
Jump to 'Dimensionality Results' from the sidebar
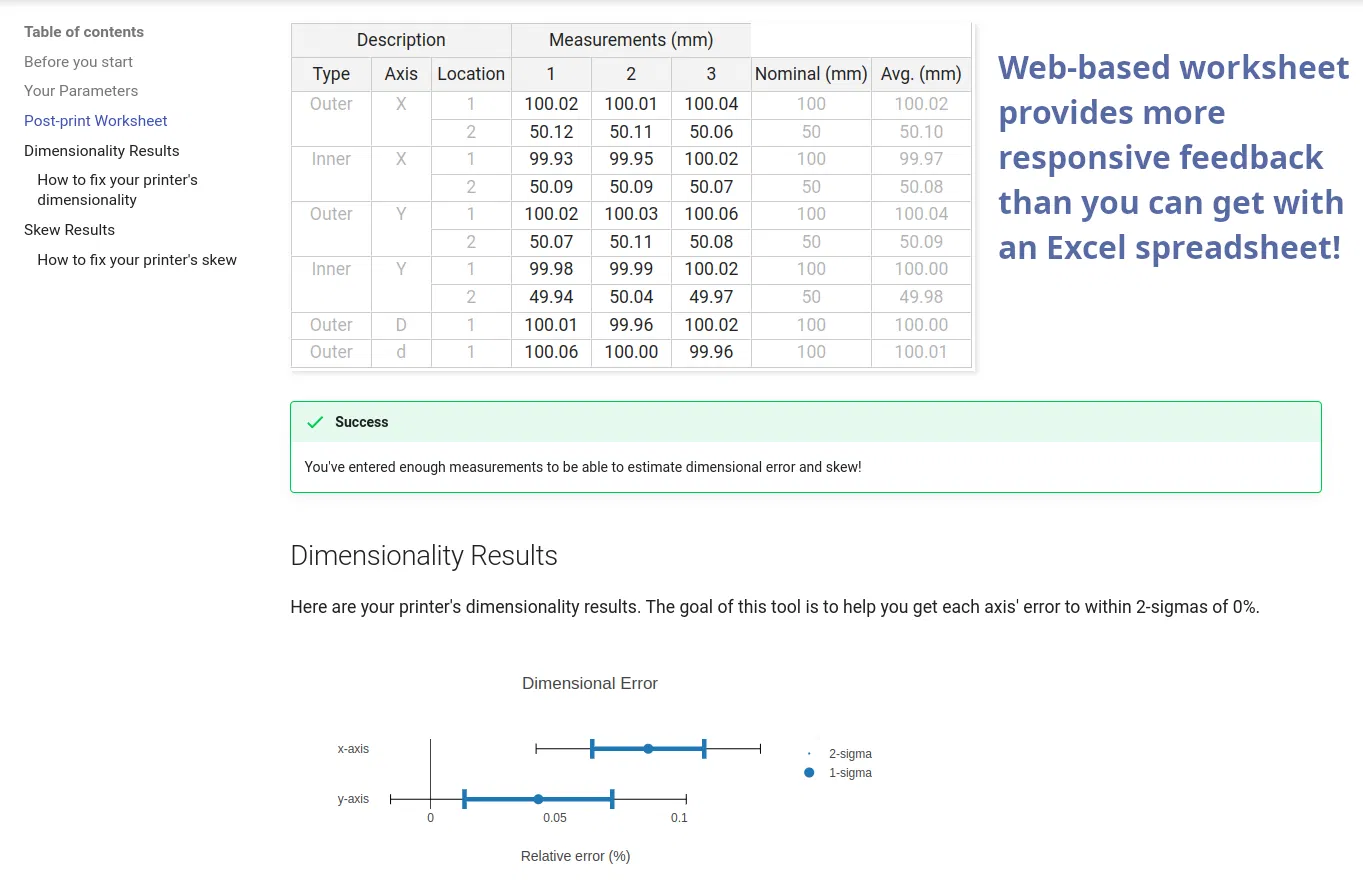coord(102,151)
